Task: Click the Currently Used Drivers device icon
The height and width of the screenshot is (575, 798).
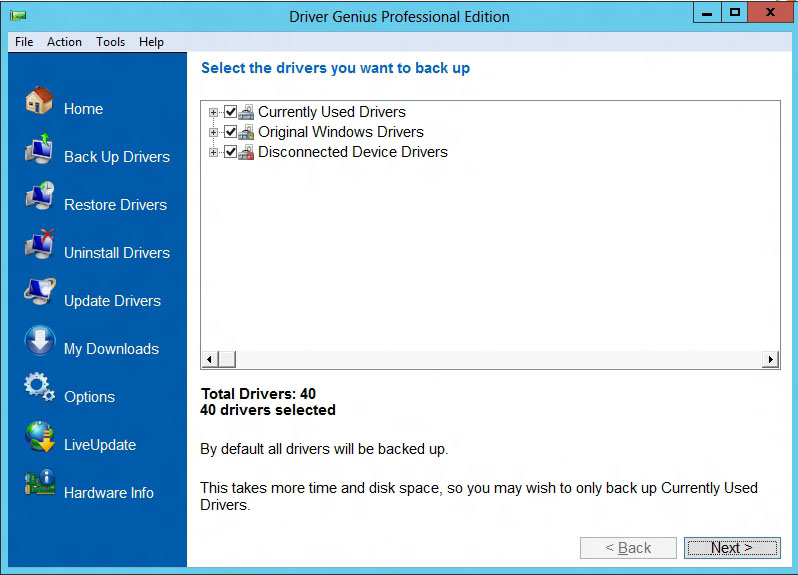Action: tap(246, 112)
